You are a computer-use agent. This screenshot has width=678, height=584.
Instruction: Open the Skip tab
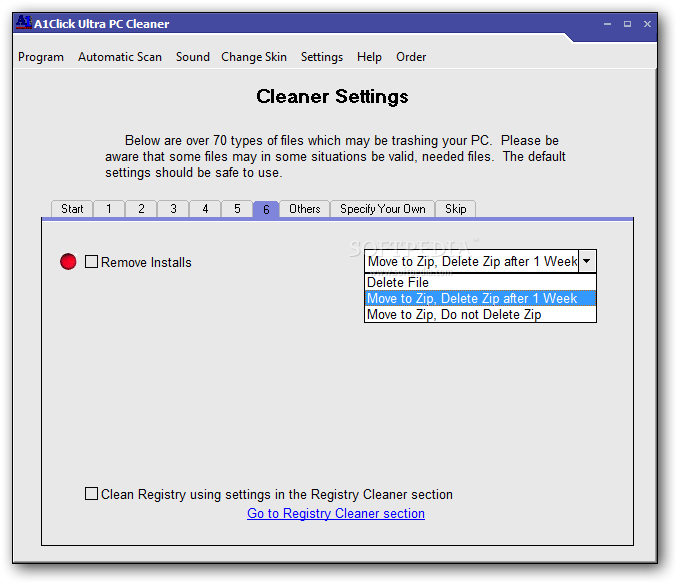click(x=455, y=209)
